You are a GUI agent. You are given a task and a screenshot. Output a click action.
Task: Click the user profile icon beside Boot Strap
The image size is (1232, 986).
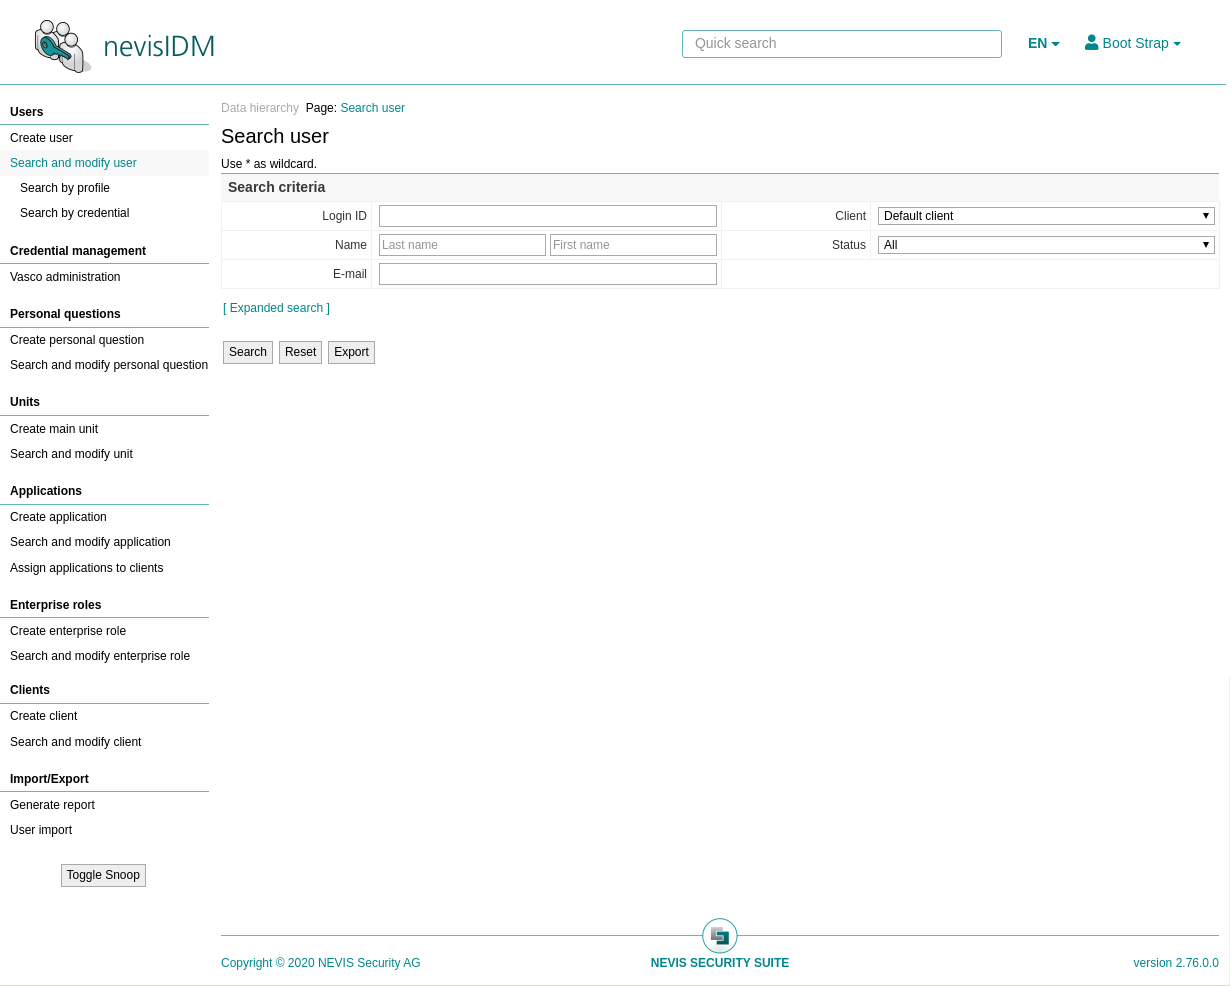pyautogui.click(x=1091, y=43)
